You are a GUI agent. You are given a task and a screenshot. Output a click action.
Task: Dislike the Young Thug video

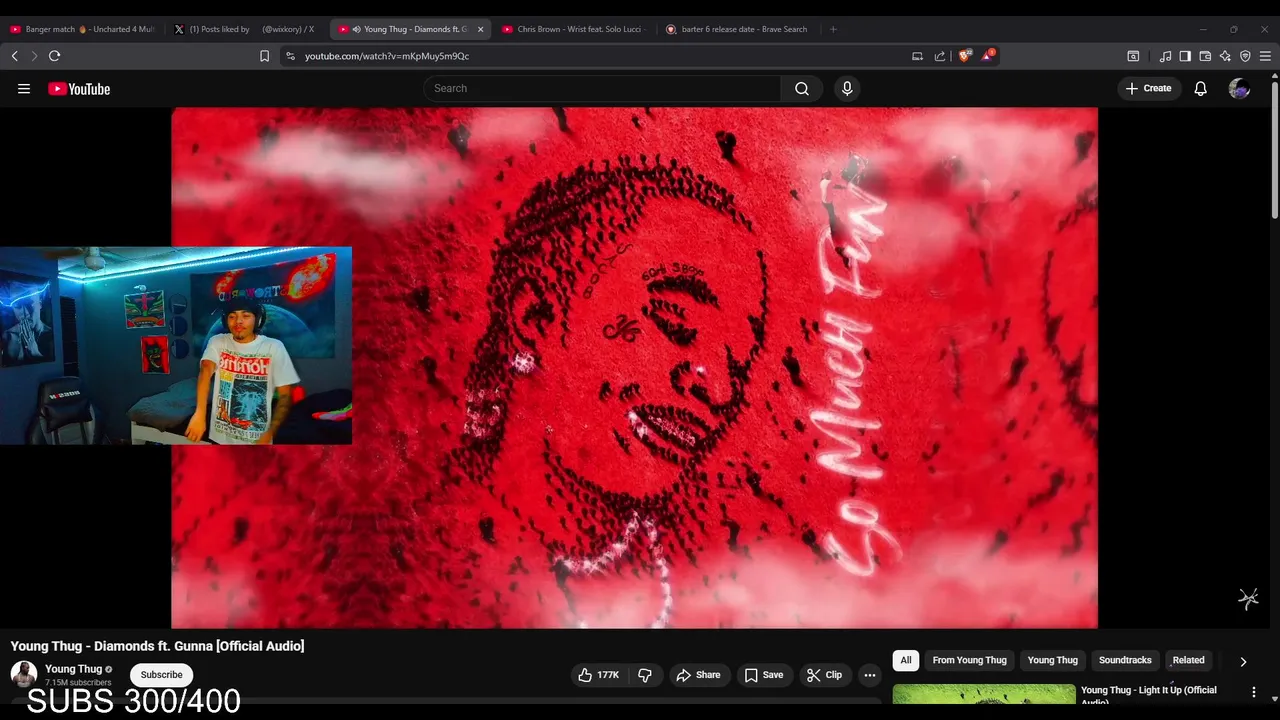click(x=645, y=675)
